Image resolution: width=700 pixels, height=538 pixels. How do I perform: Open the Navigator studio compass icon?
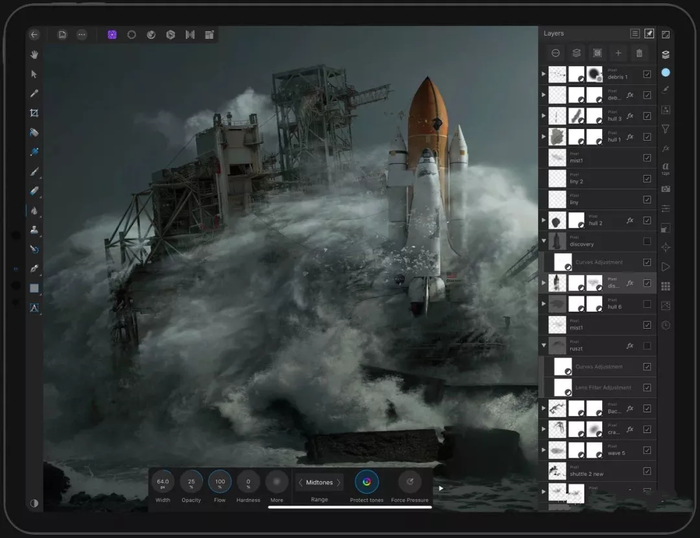click(x=666, y=247)
